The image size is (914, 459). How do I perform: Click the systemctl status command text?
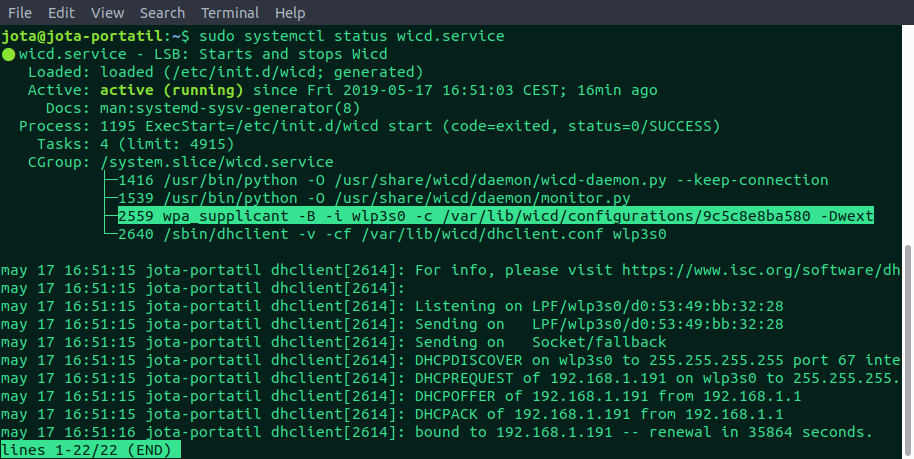click(351, 36)
